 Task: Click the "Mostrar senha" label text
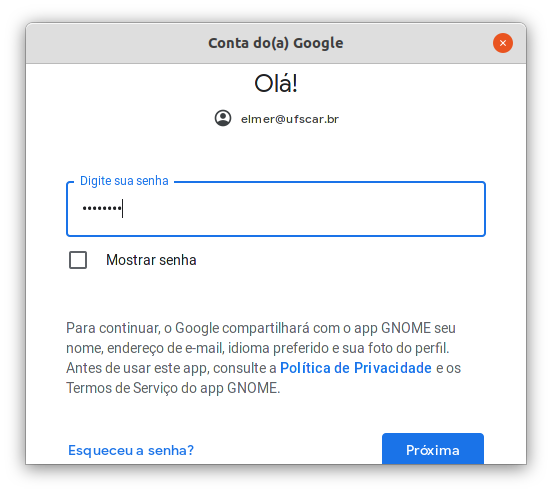[151, 260]
